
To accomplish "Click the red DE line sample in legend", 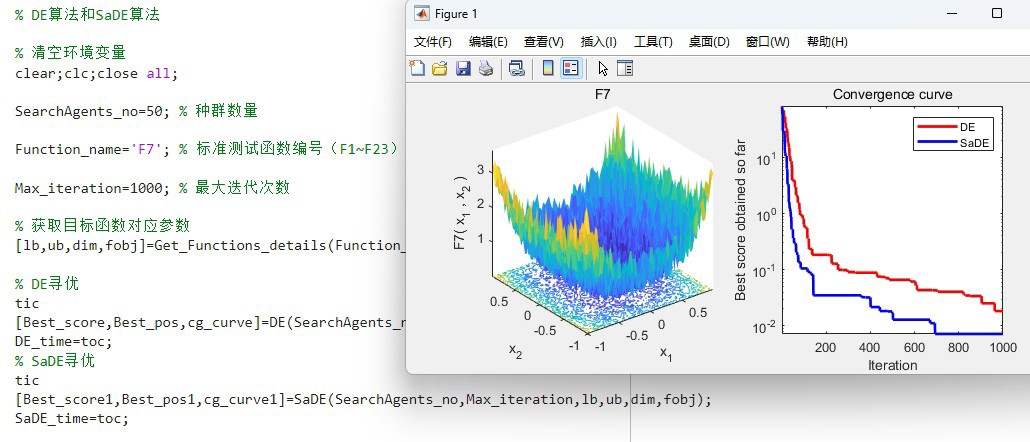I will [936, 127].
